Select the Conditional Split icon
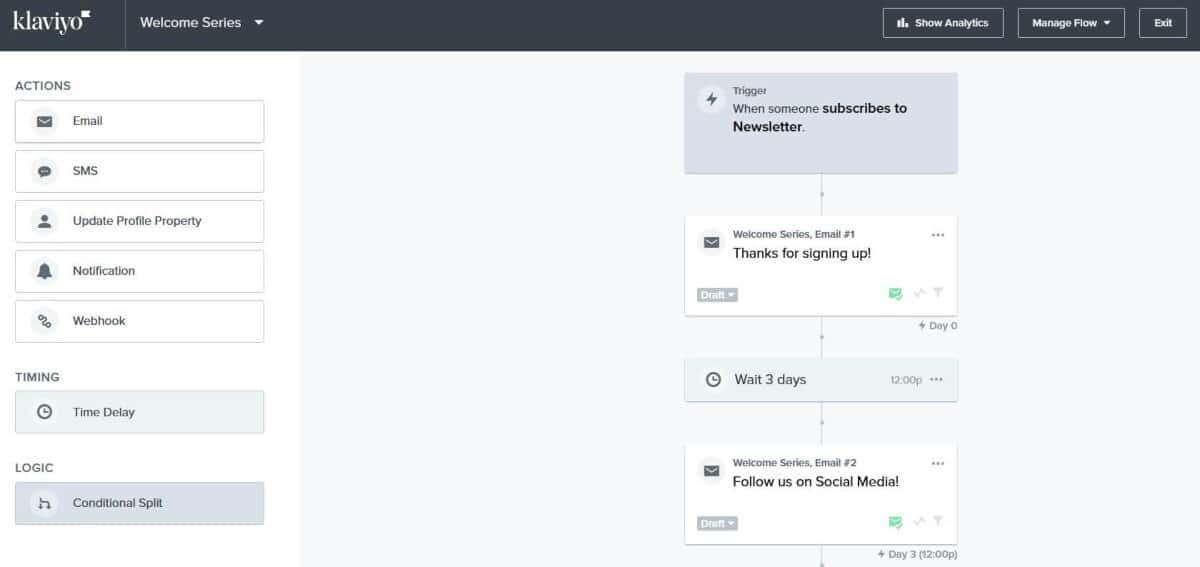1200x567 pixels. pos(44,503)
